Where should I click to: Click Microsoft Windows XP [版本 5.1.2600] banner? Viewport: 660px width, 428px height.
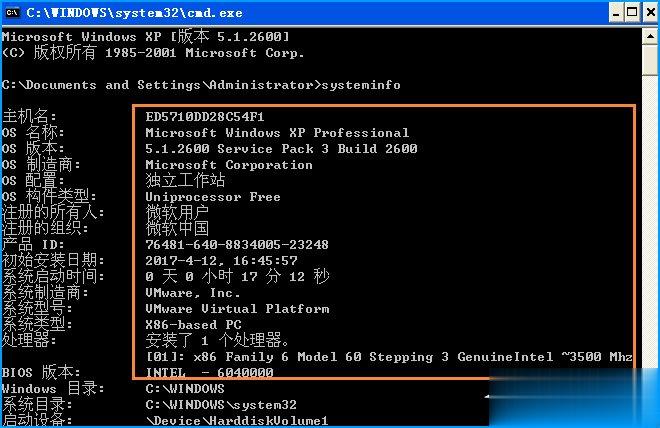[146, 37]
